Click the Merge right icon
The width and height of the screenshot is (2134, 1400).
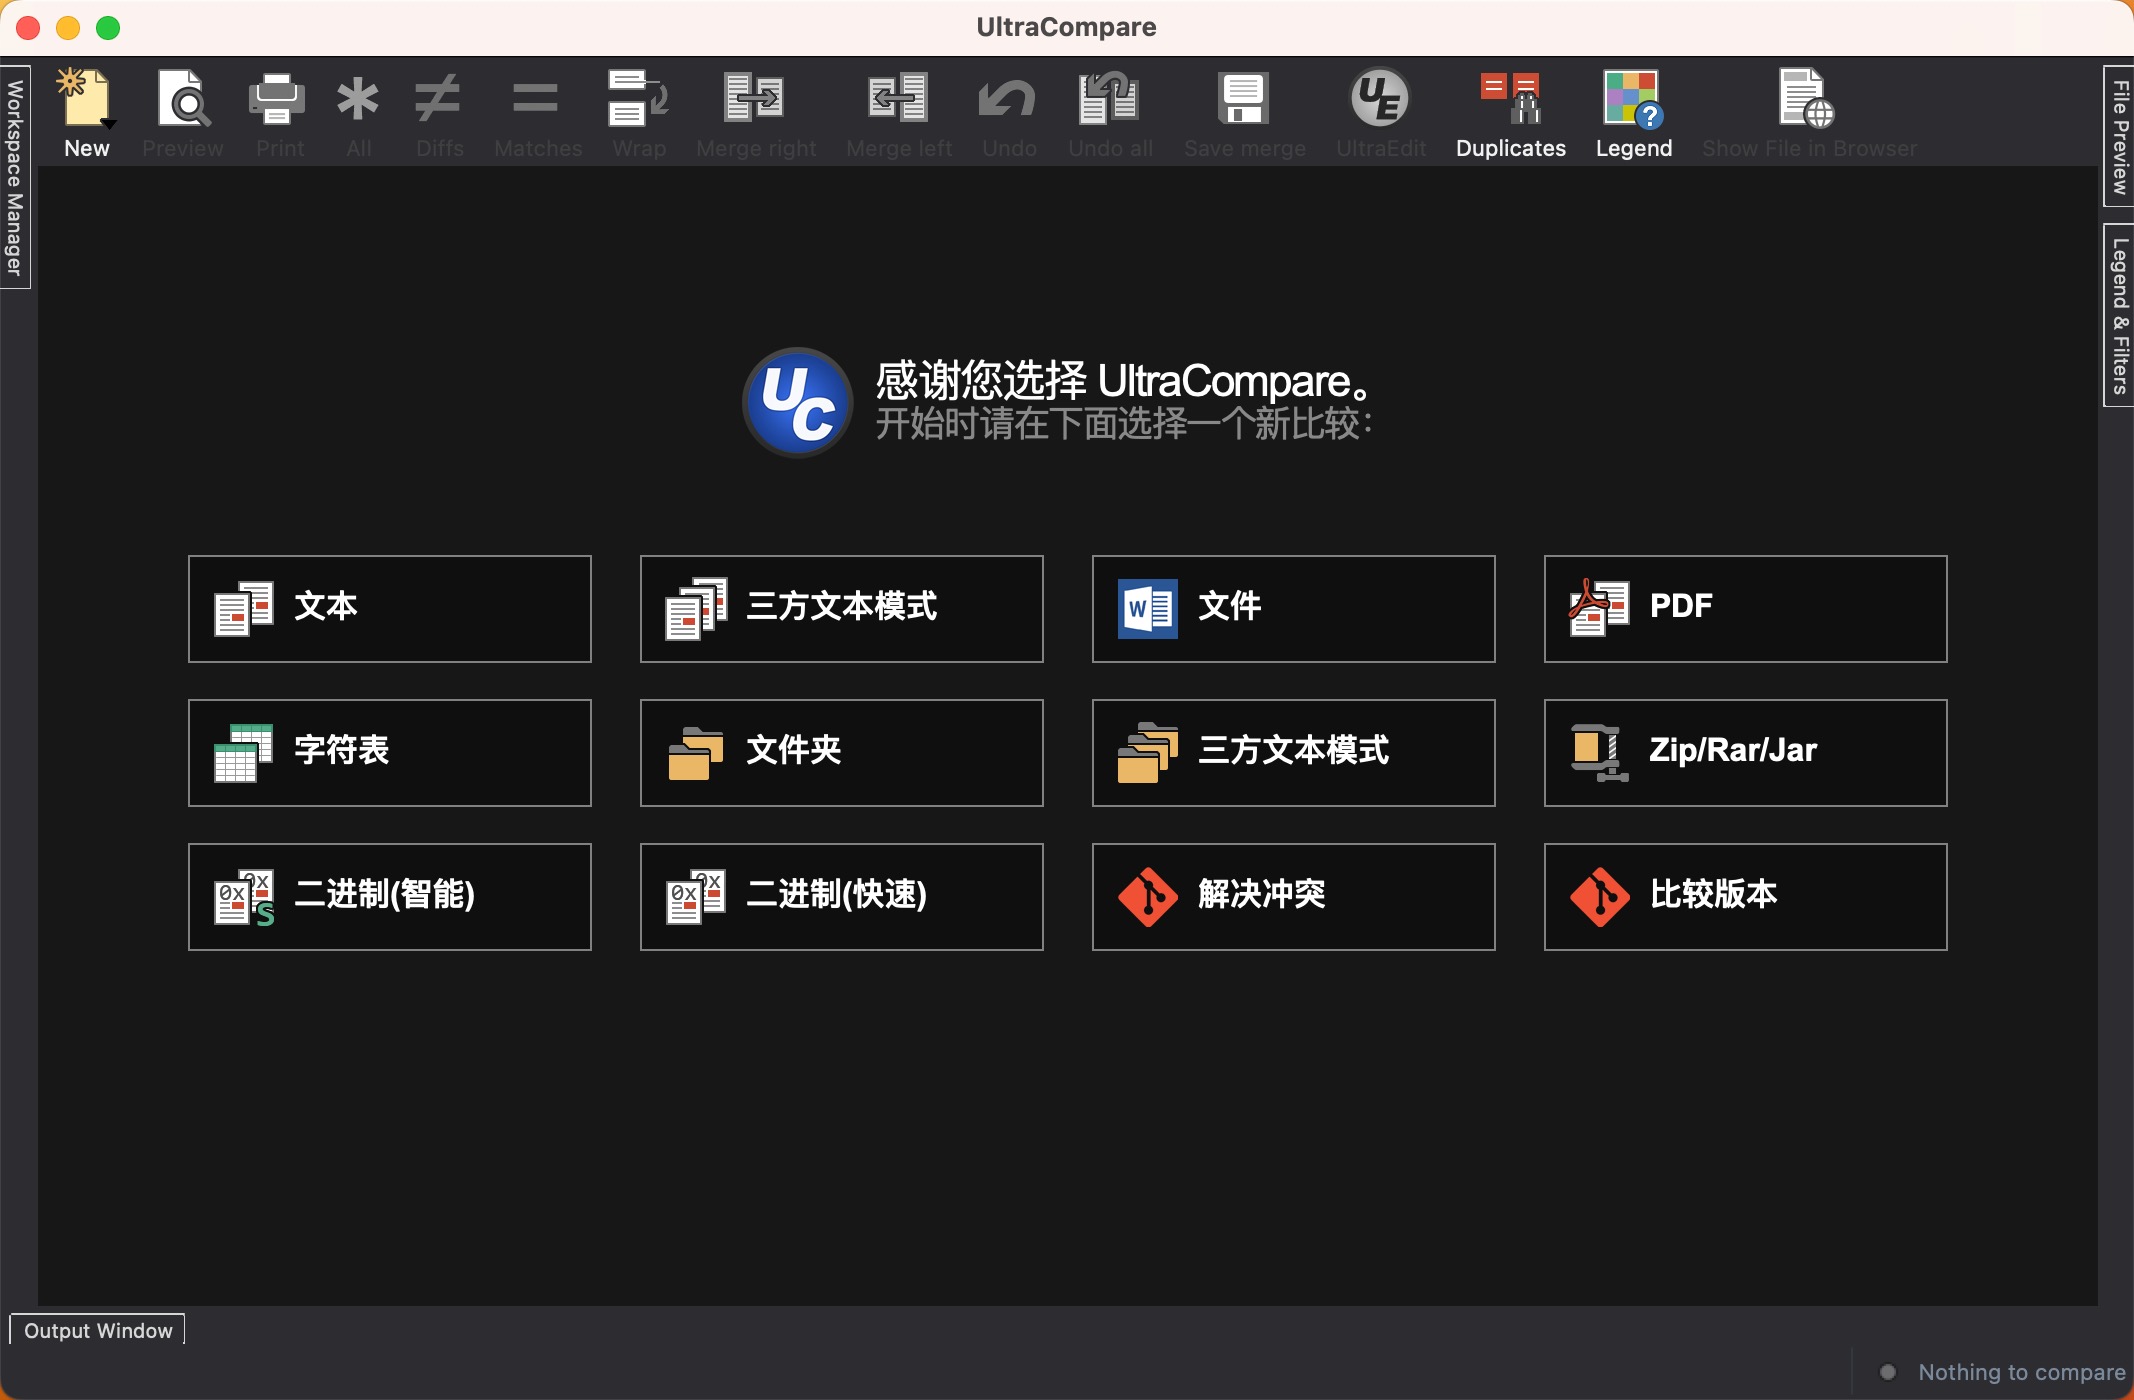pyautogui.click(x=754, y=97)
